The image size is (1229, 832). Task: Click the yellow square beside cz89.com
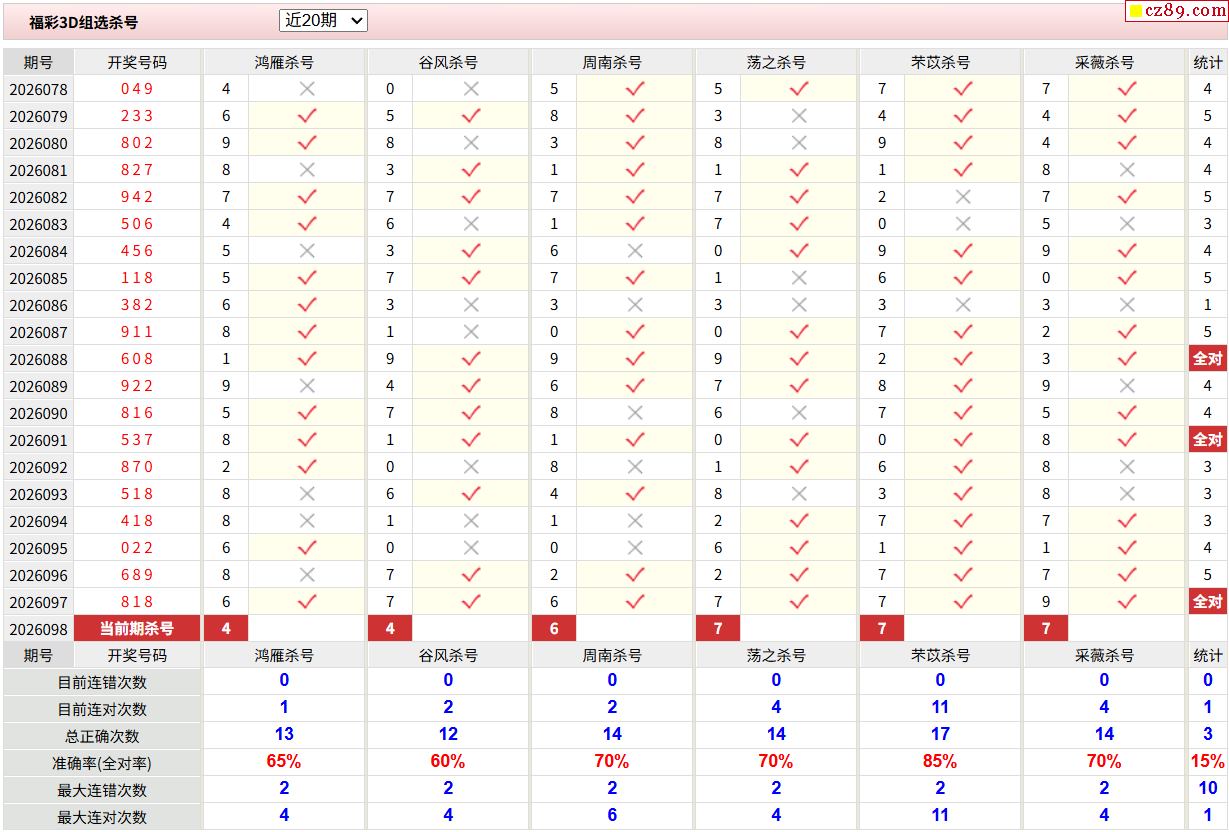click(x=1135, y=12)
